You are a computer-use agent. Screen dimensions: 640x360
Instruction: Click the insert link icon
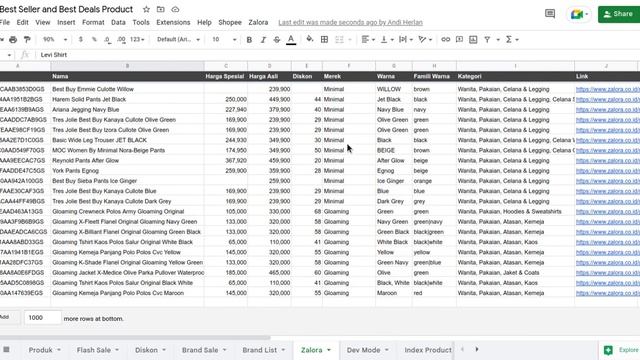(445, 40)
